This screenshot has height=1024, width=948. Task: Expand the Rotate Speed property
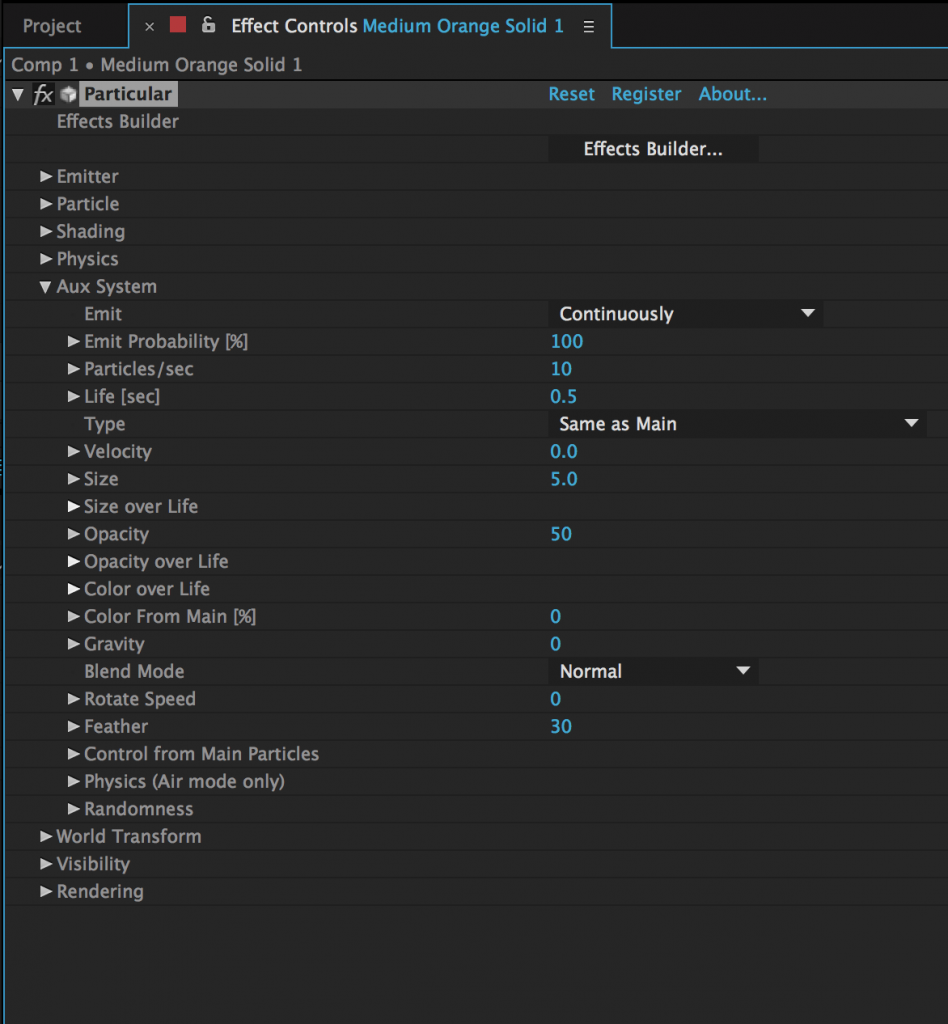click(x=73, y=699)
